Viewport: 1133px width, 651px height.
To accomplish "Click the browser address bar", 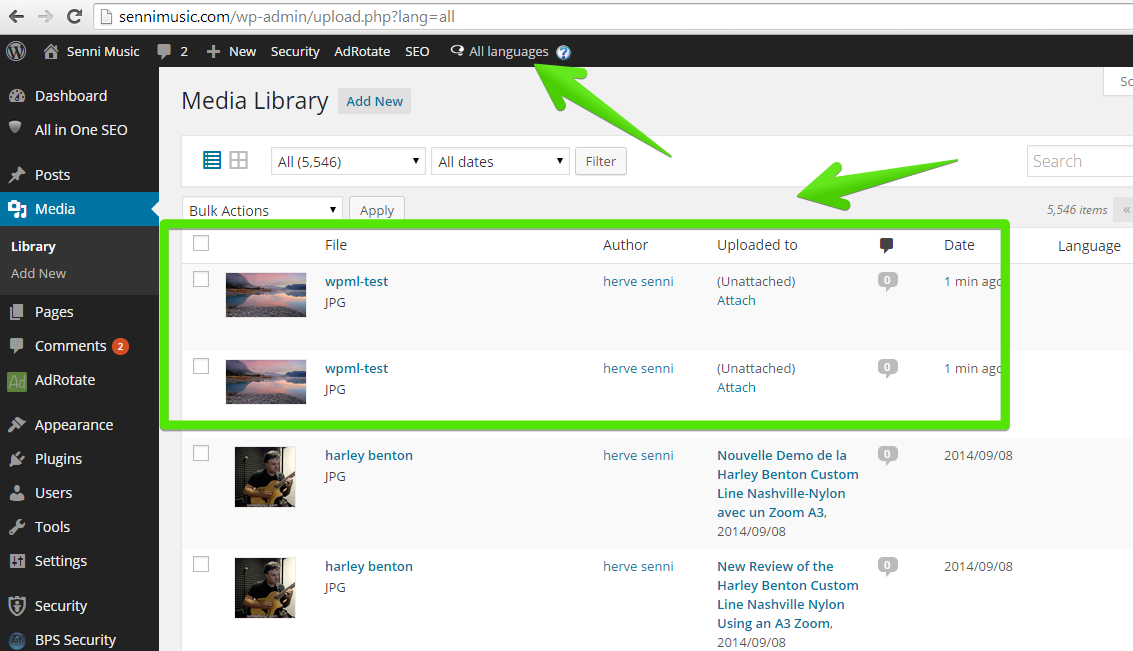I will (x=614, y=17).
